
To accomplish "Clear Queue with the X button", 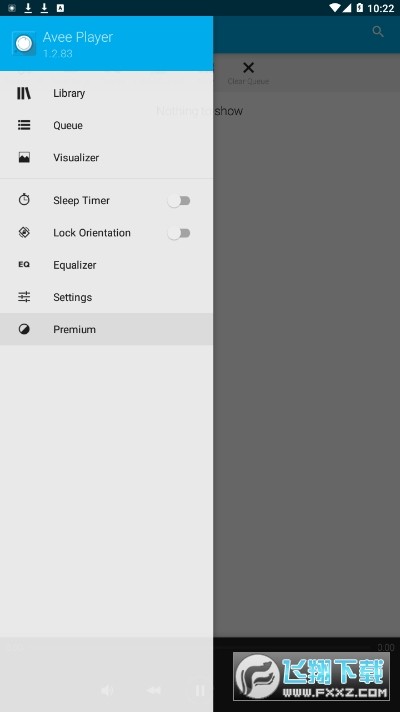I will point(248,68).
